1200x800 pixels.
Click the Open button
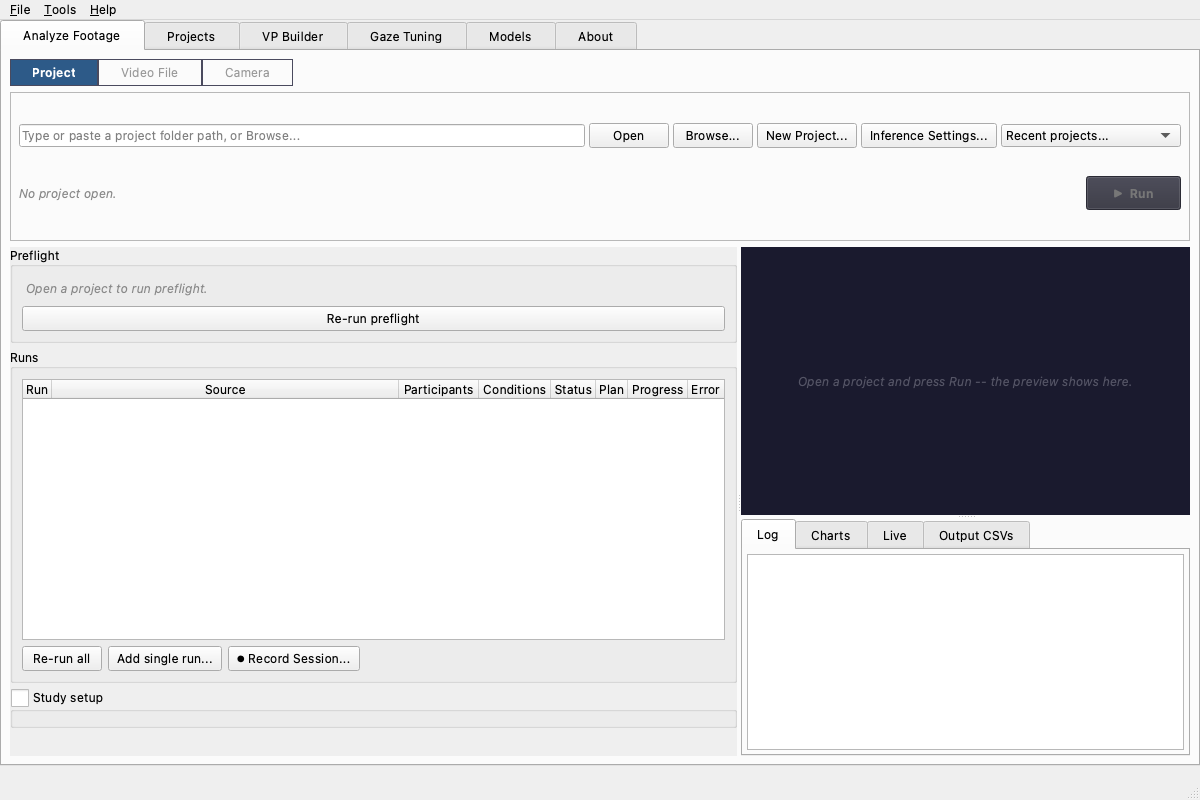coord(628,135)
